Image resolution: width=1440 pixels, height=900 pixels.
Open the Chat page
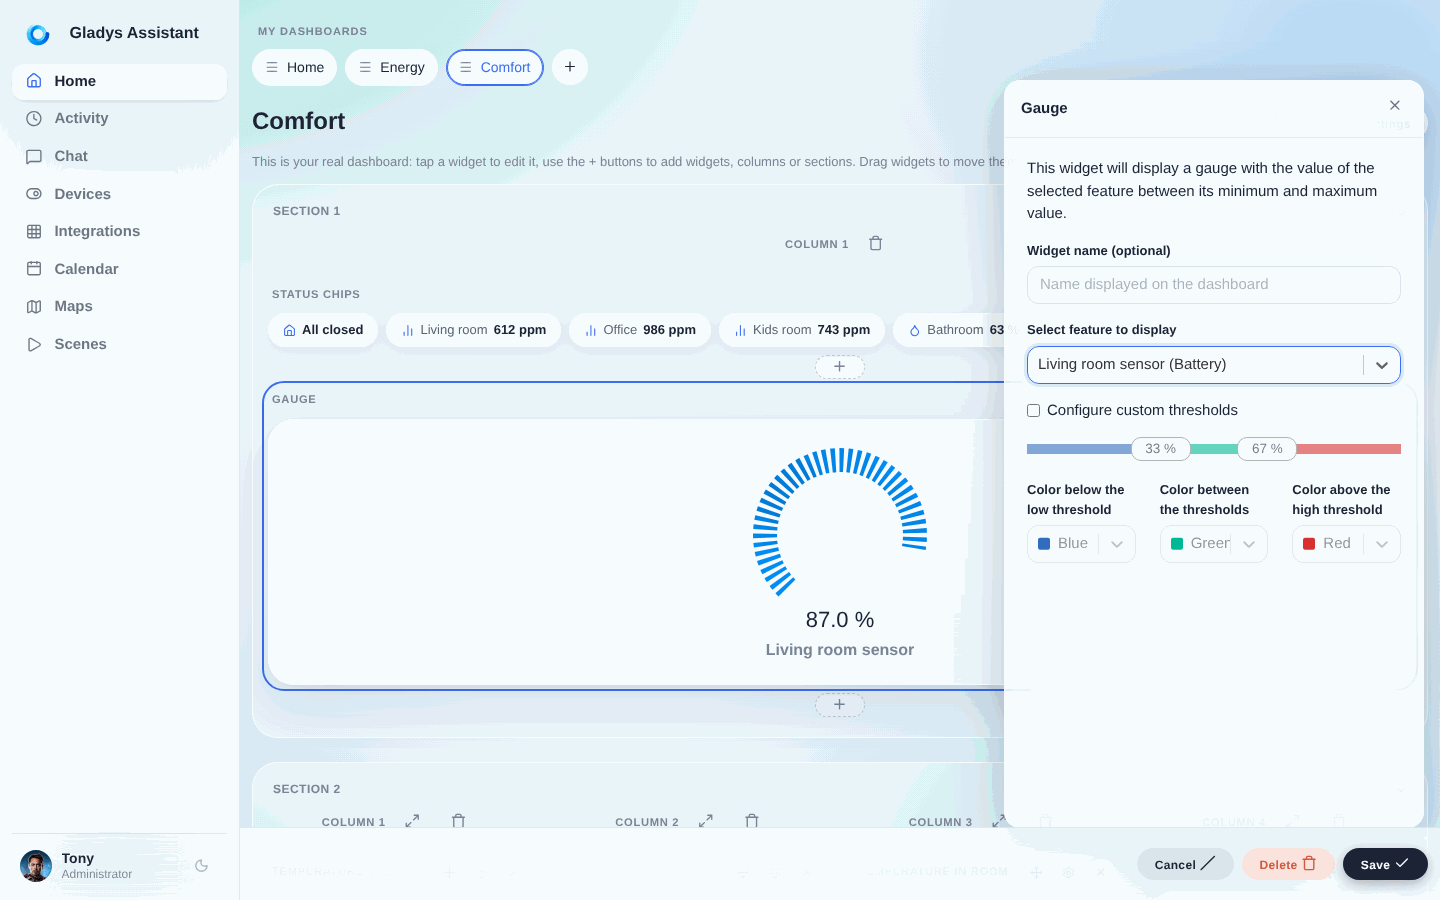[119, 156]
